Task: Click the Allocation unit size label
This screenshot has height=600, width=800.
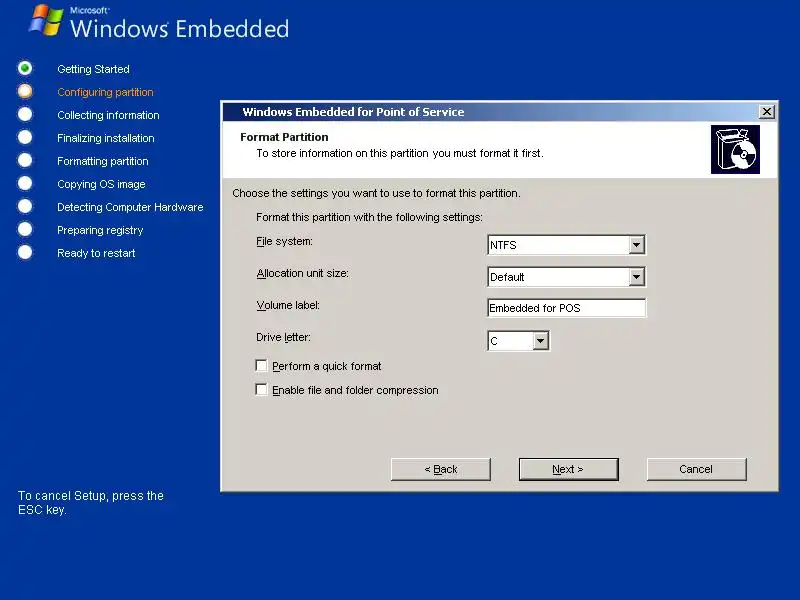Action: click(x=302, y=273)
